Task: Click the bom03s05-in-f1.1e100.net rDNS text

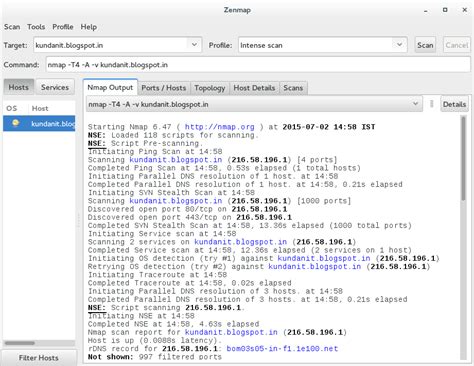Action: (x=282, y=349)
